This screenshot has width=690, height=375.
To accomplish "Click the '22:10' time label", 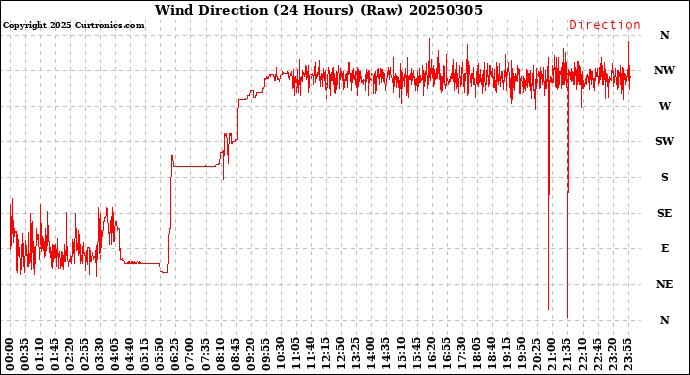I will 582,354.
